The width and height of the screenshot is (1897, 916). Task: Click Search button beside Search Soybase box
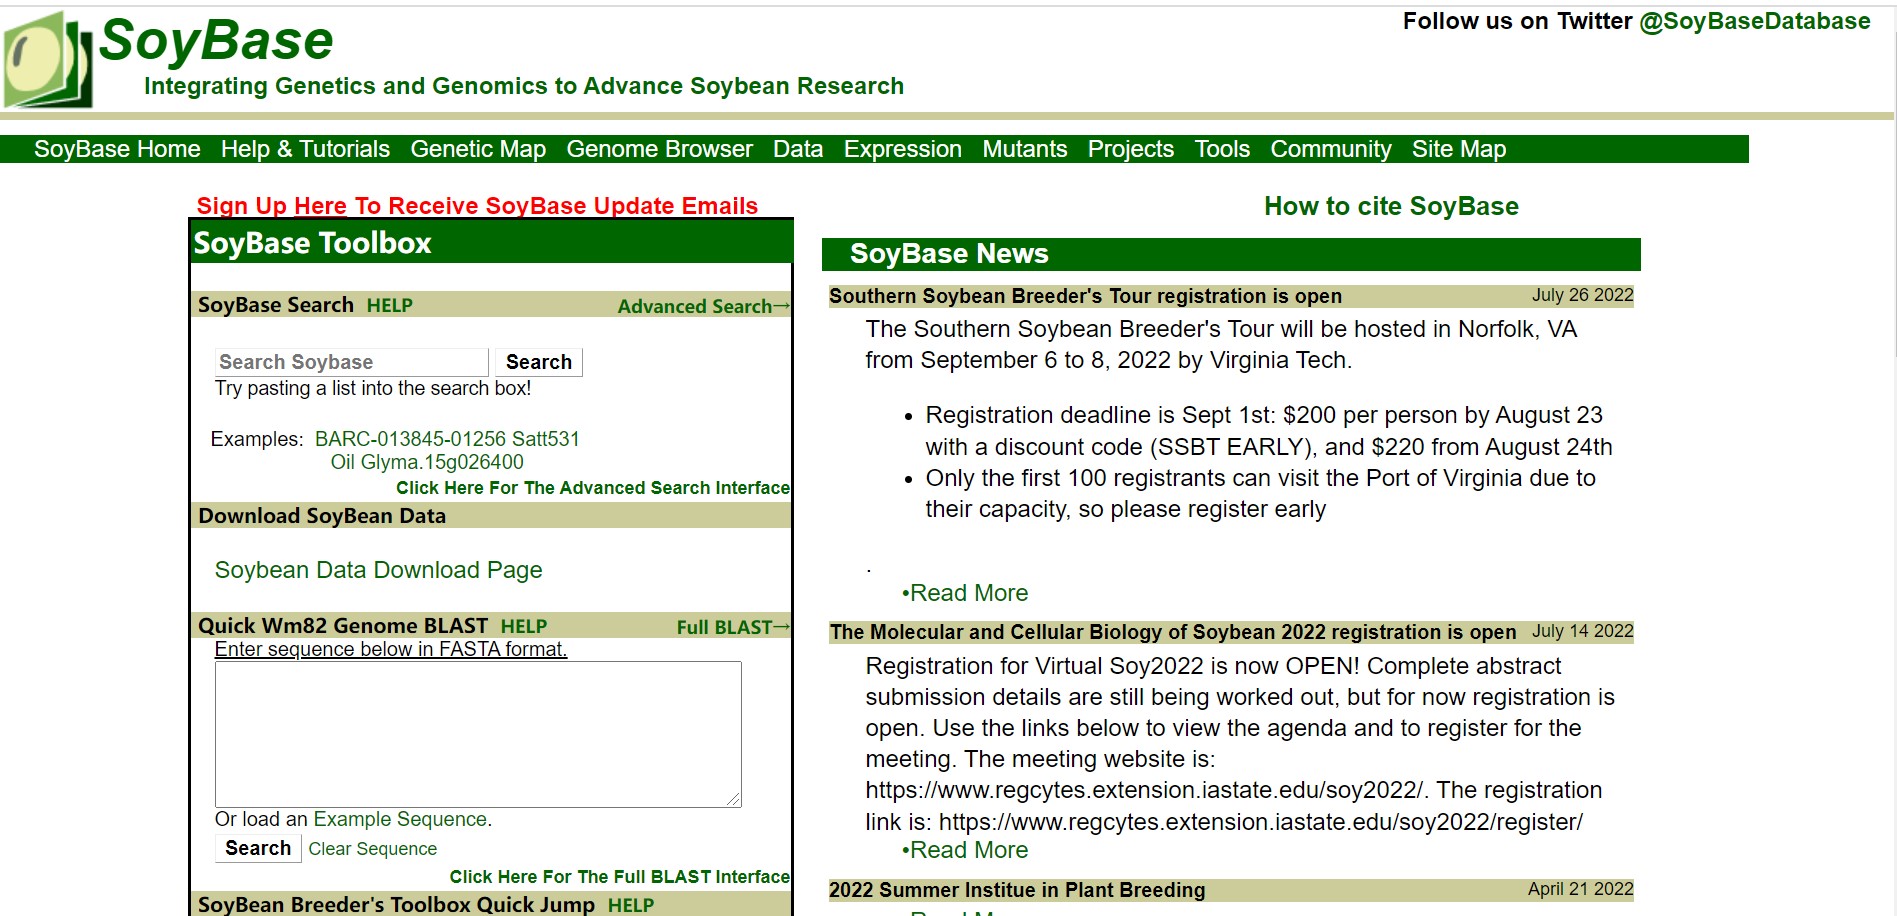point(539,362)
